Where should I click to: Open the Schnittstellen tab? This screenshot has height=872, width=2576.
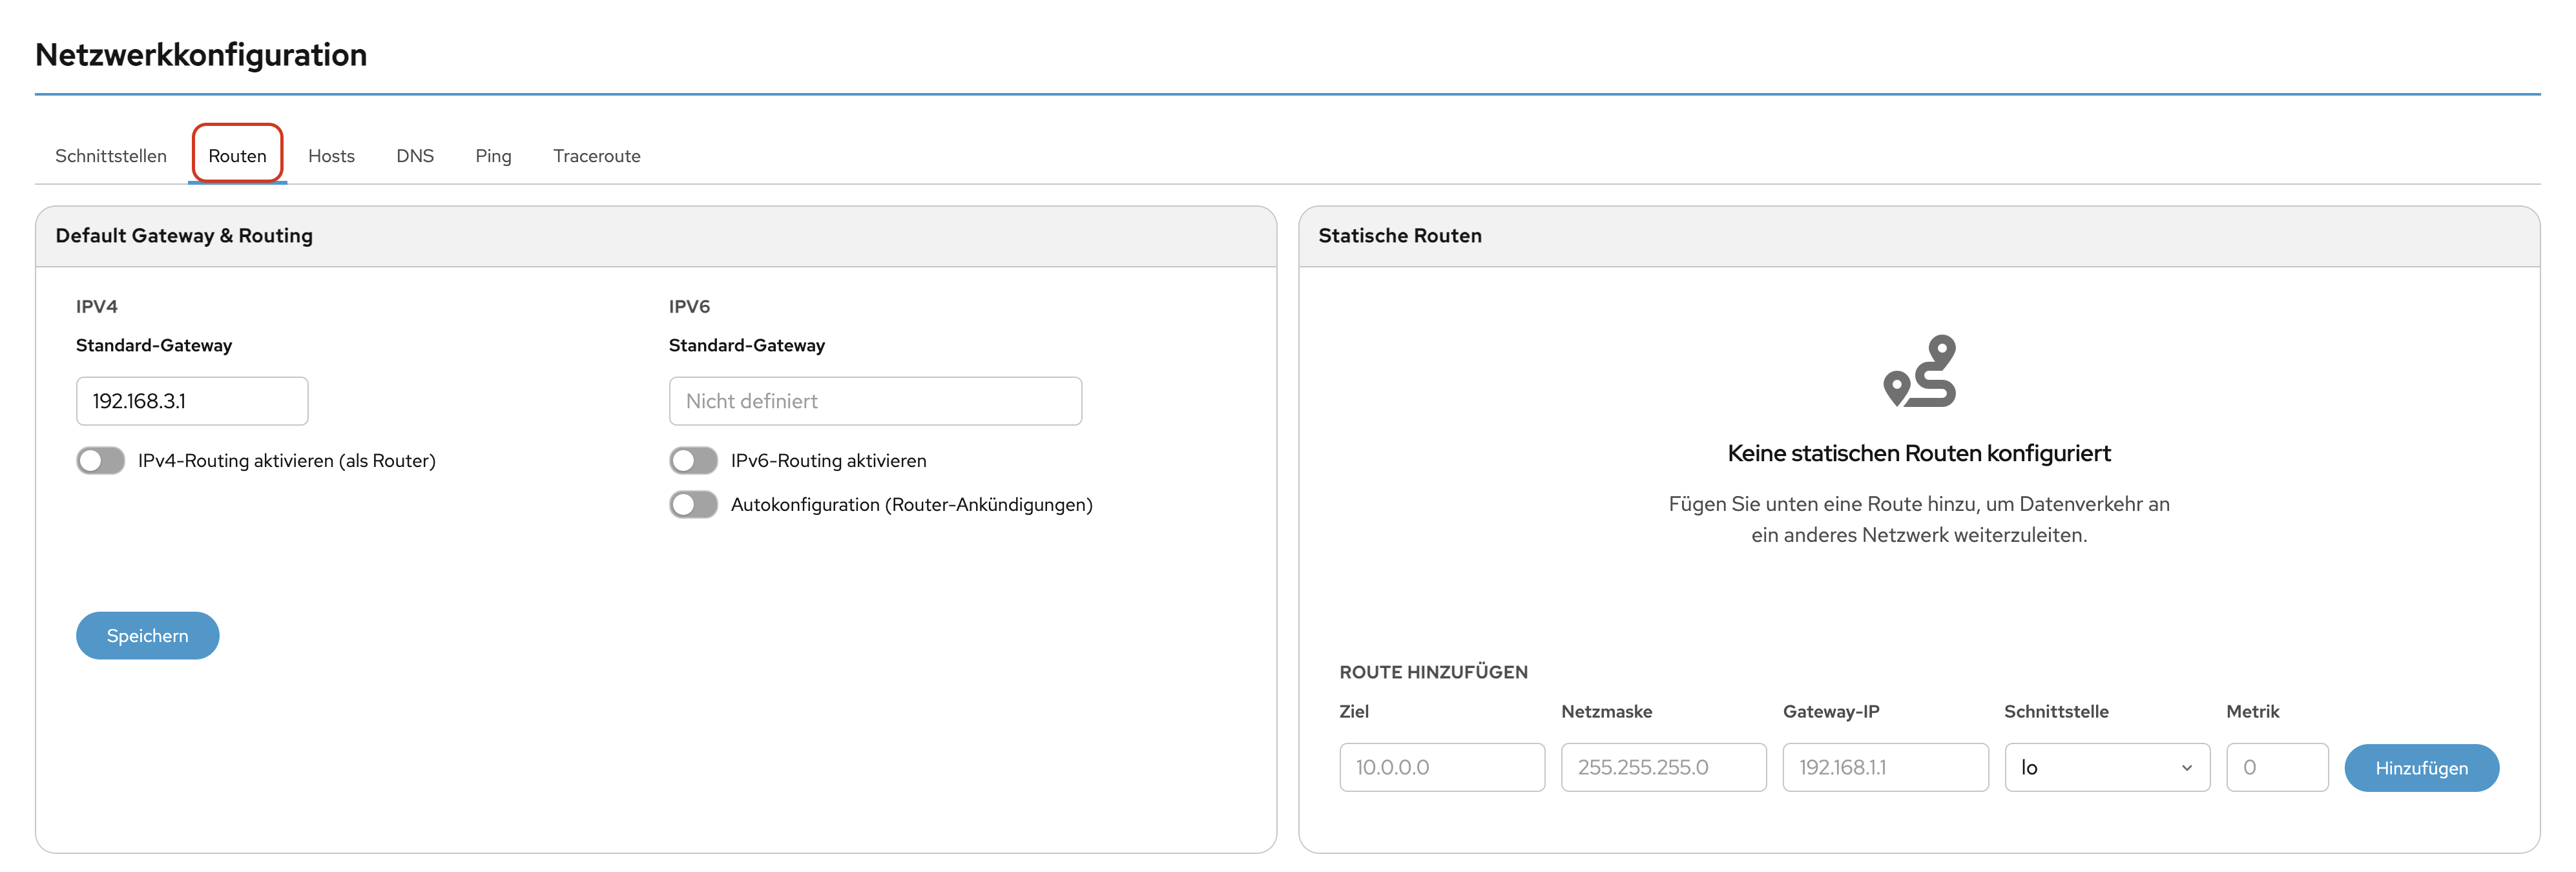pos(111,156)
